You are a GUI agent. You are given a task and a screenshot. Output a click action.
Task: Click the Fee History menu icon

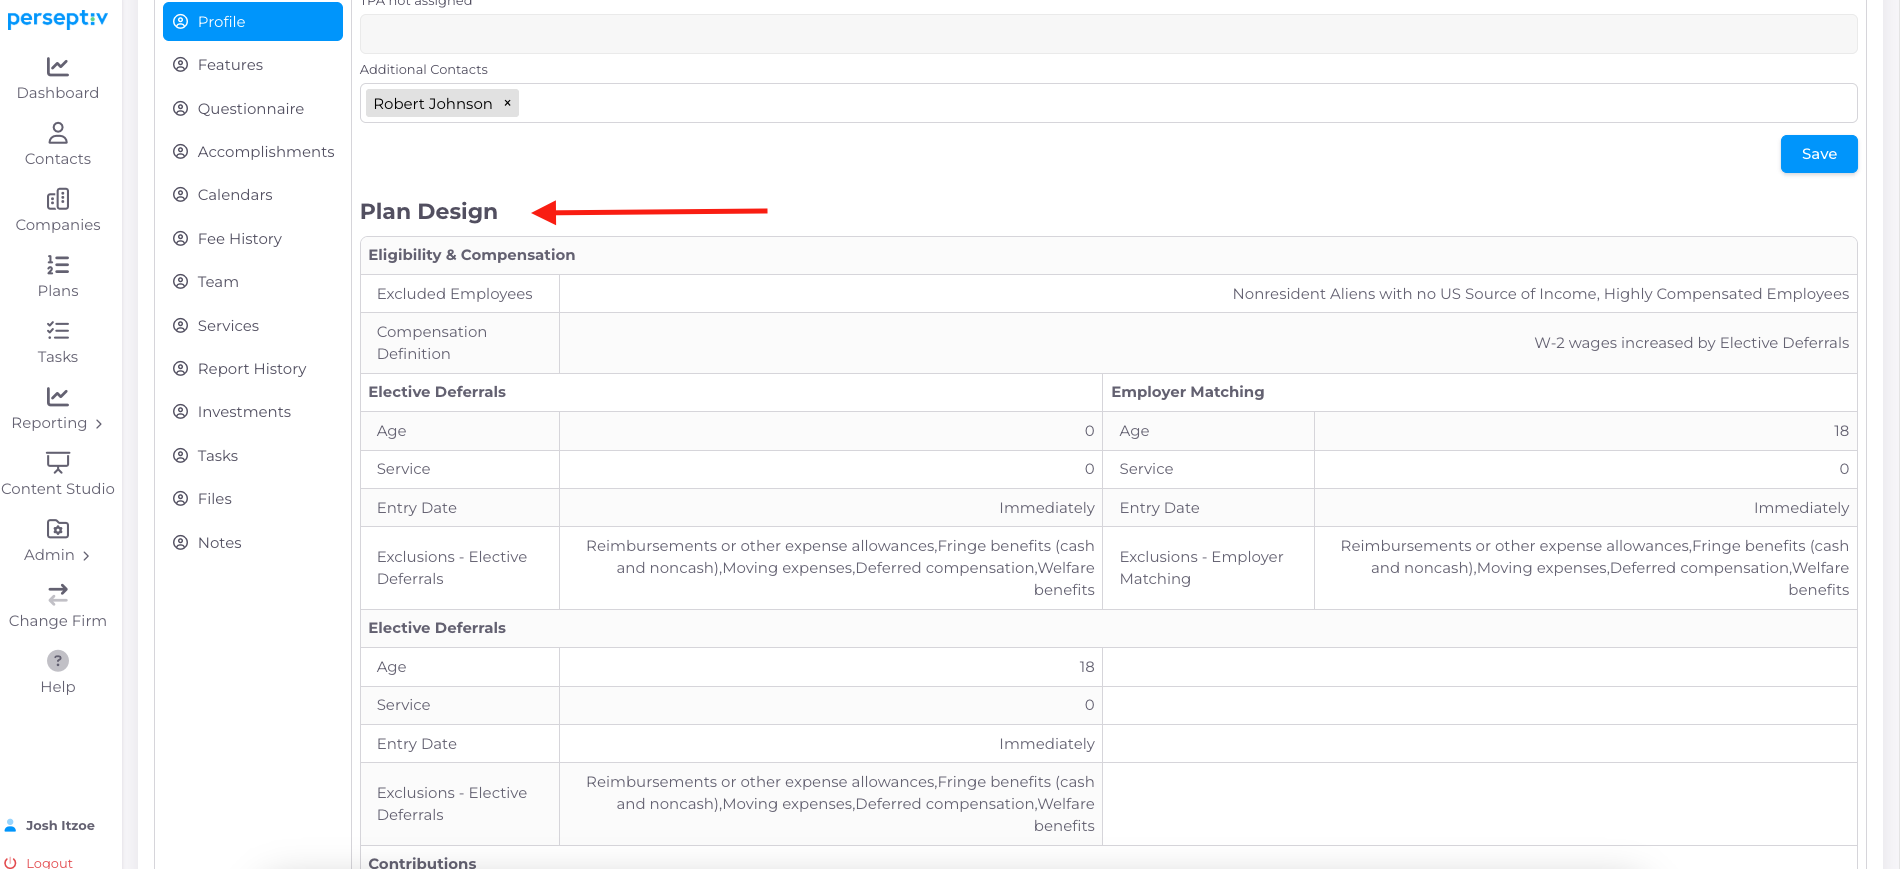[x=181, y=239]
